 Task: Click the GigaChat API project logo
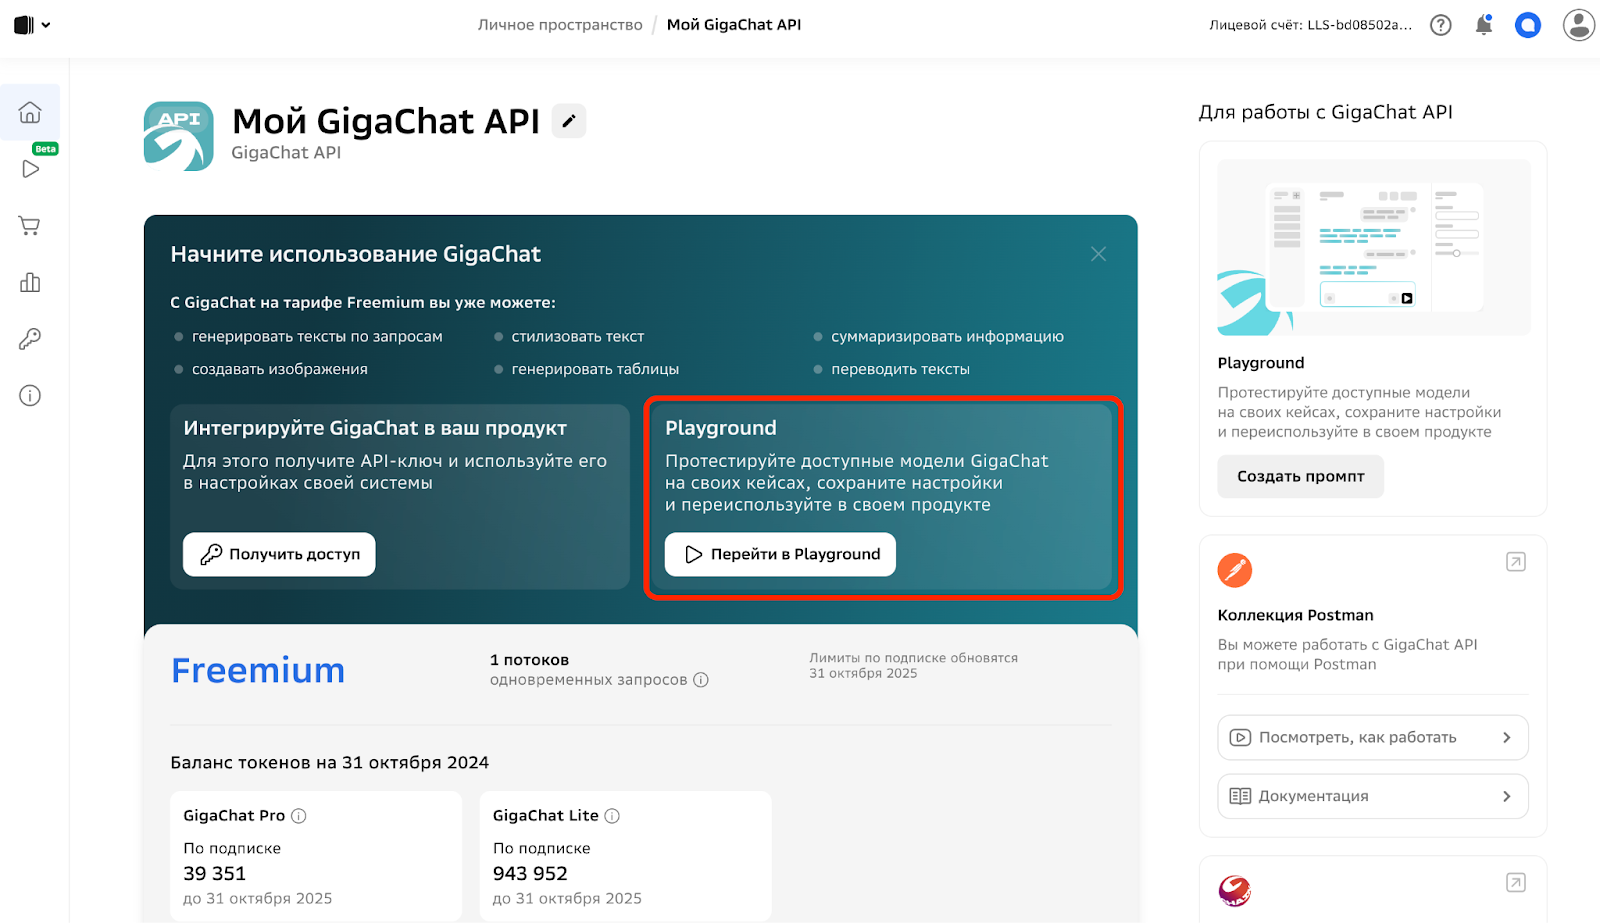coord(179,136)
